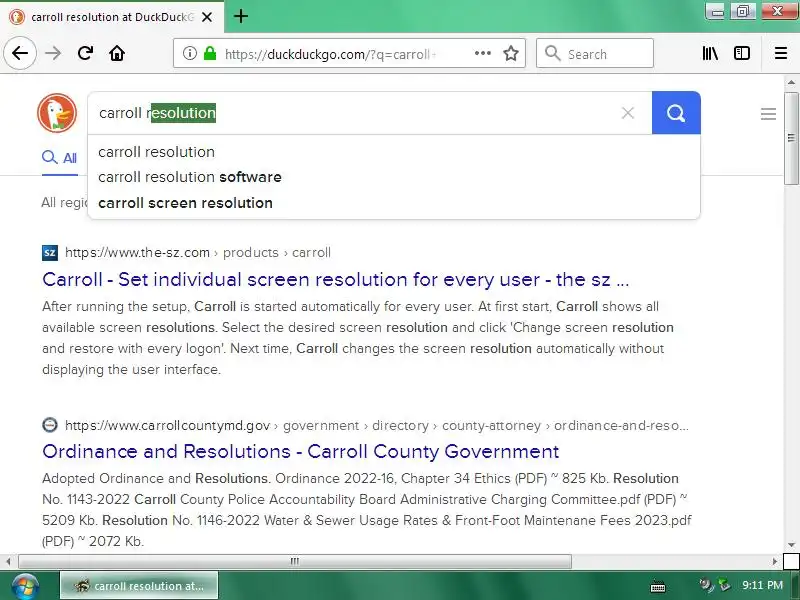
Task: Reload the current page
Action: pyautogui.click(x=85, y=53)
